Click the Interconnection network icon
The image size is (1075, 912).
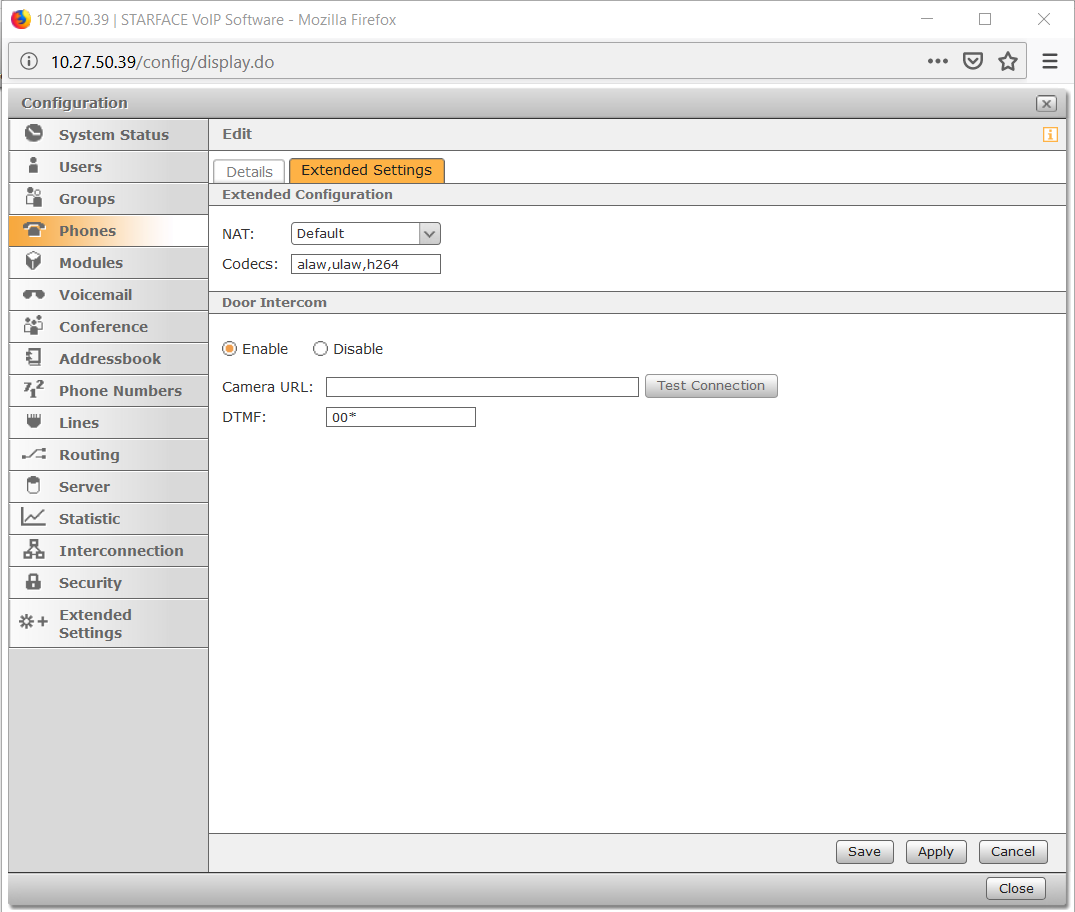click(x=34, y=550)
